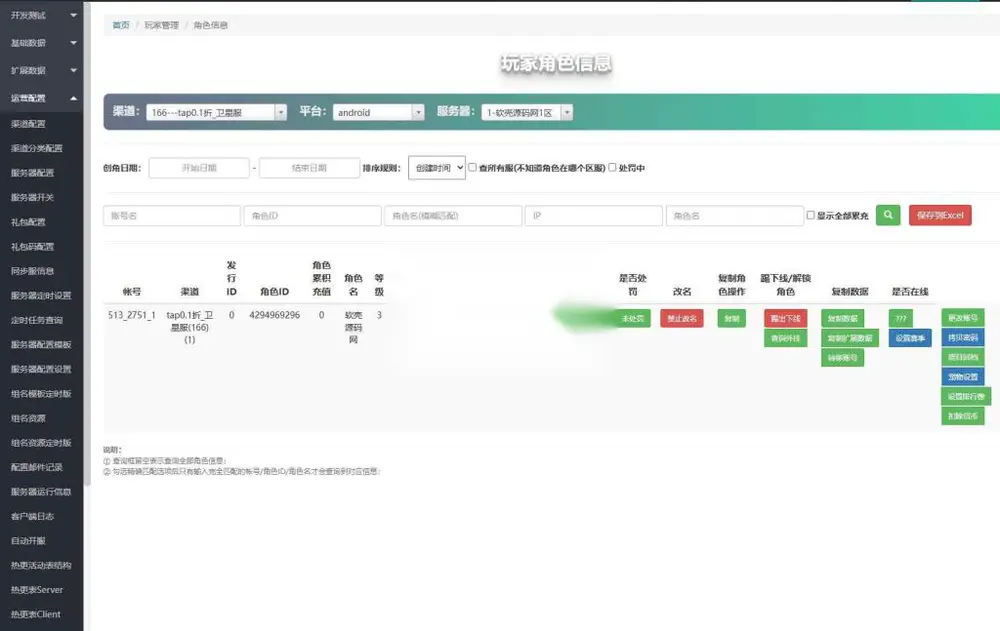Focus the 开始日期 date field

coord(199,168)
